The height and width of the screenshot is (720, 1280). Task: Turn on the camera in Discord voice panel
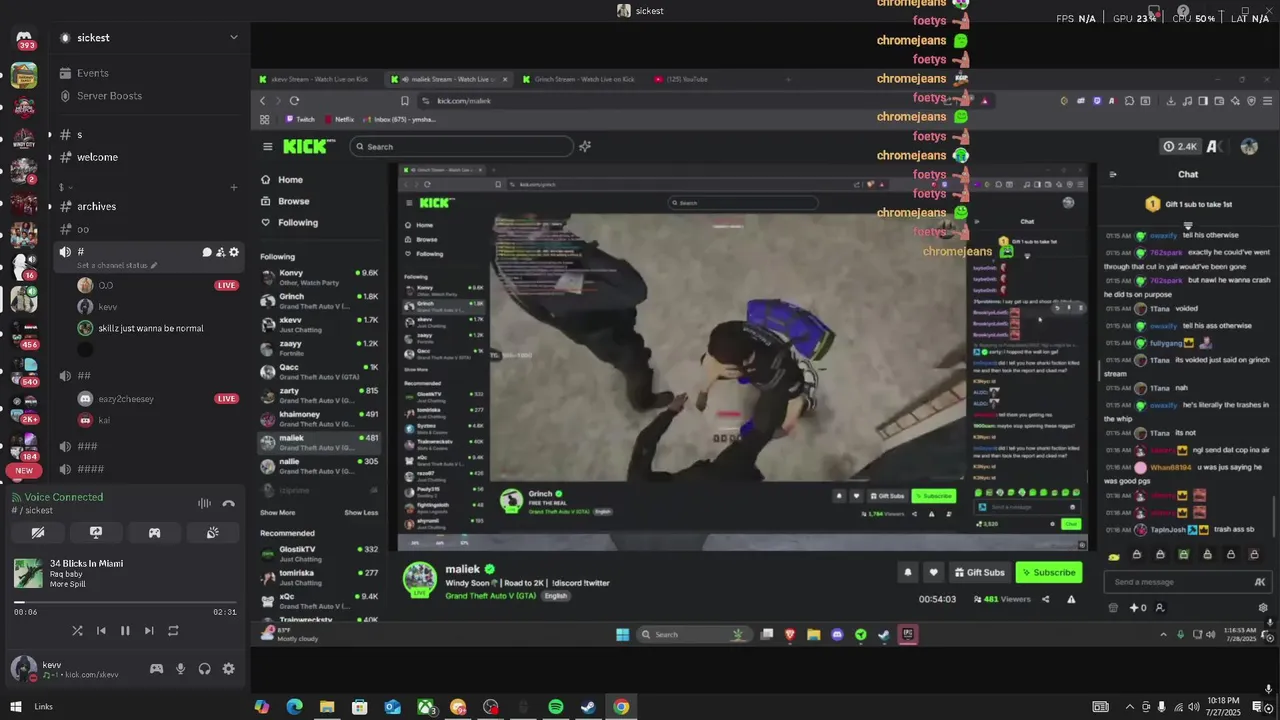tap(38, 533)
